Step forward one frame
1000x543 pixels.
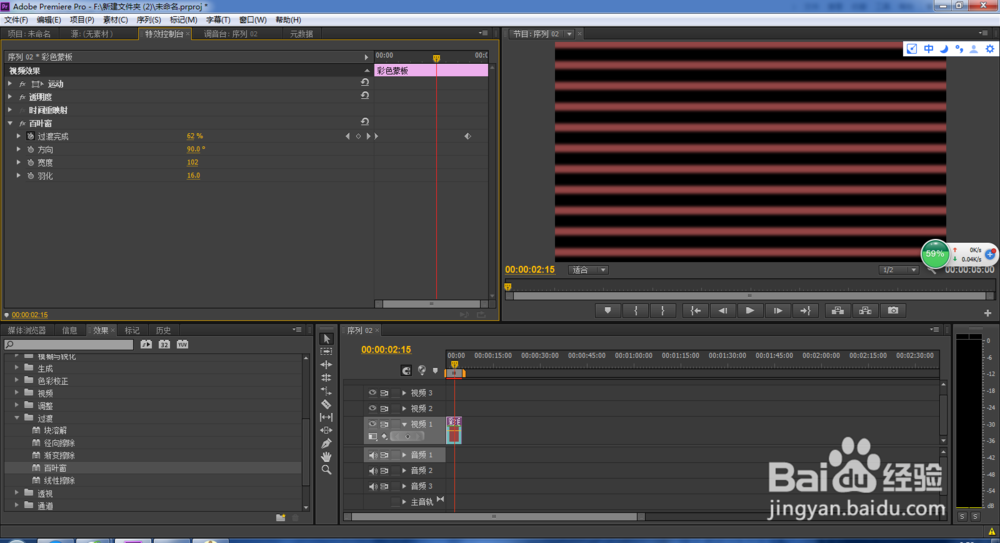(778, 311)
